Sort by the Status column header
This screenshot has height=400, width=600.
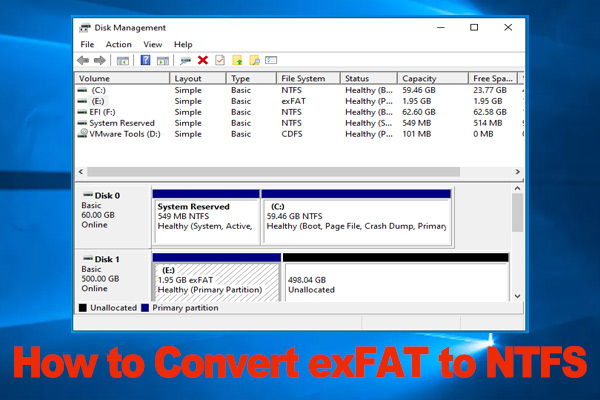[x=368, y=78]
